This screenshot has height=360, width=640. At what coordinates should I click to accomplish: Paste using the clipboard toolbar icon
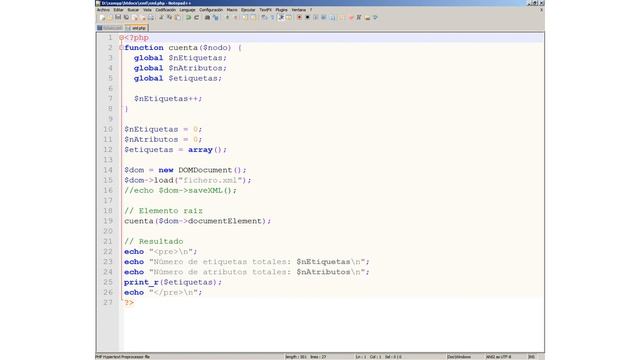click(x=178, y=18)
